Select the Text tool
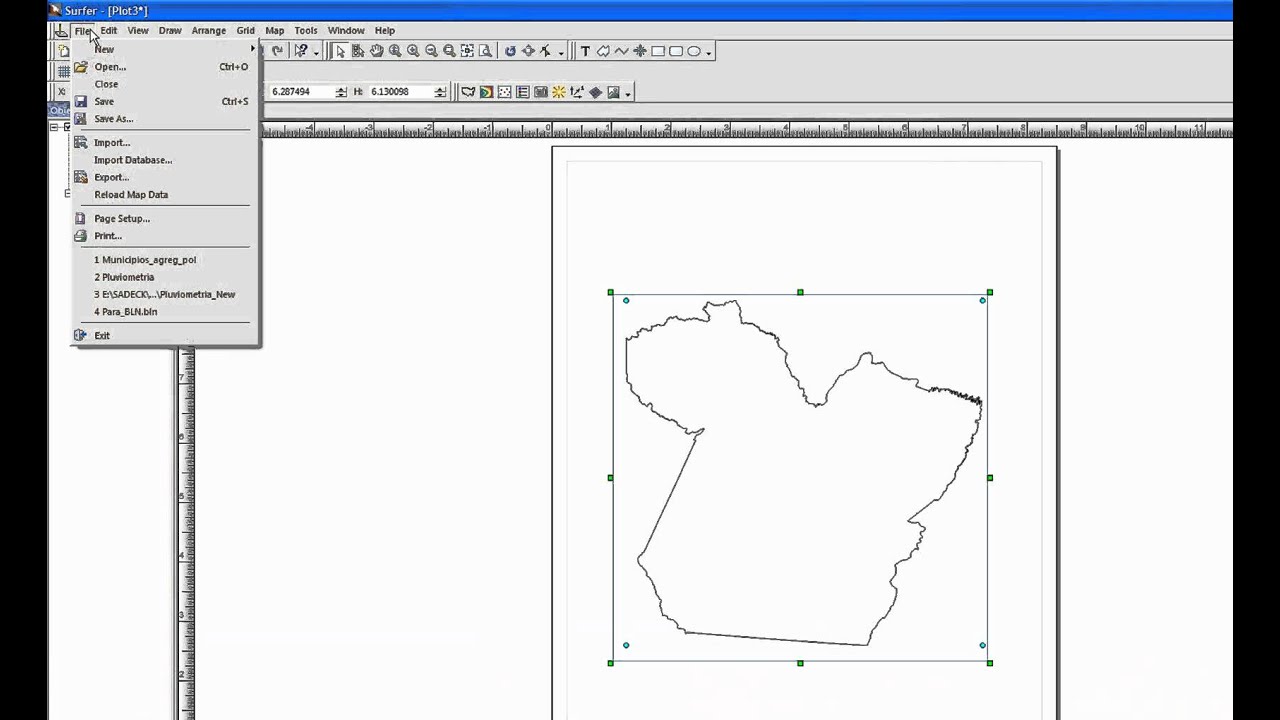Image resolution: width=1280 pixels, height=720 pixels. tap(585, 51)
